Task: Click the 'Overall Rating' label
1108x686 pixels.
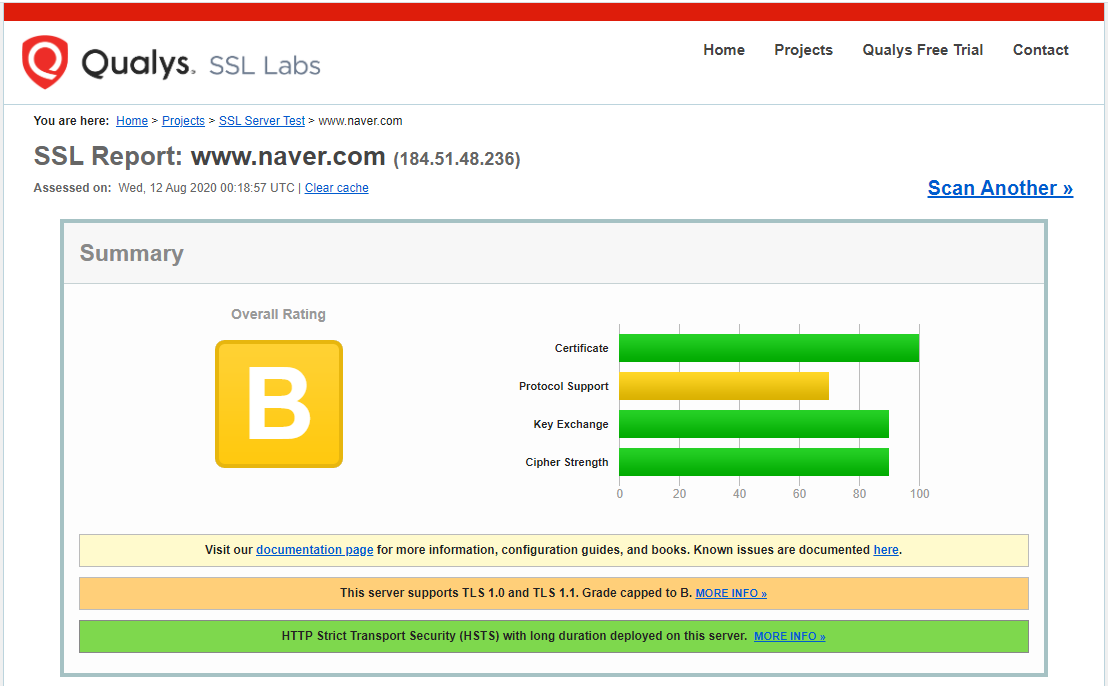Action: click(x=278, y=314)
